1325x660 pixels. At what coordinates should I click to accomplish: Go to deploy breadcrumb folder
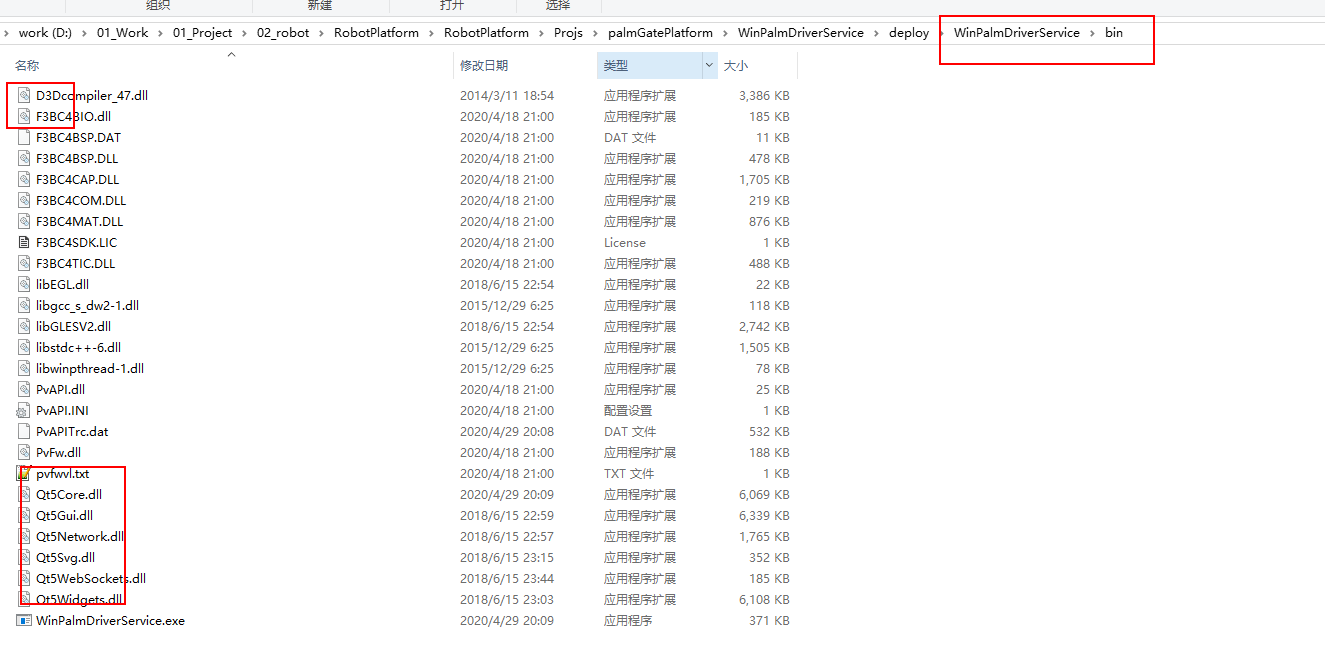pos(909,33)
